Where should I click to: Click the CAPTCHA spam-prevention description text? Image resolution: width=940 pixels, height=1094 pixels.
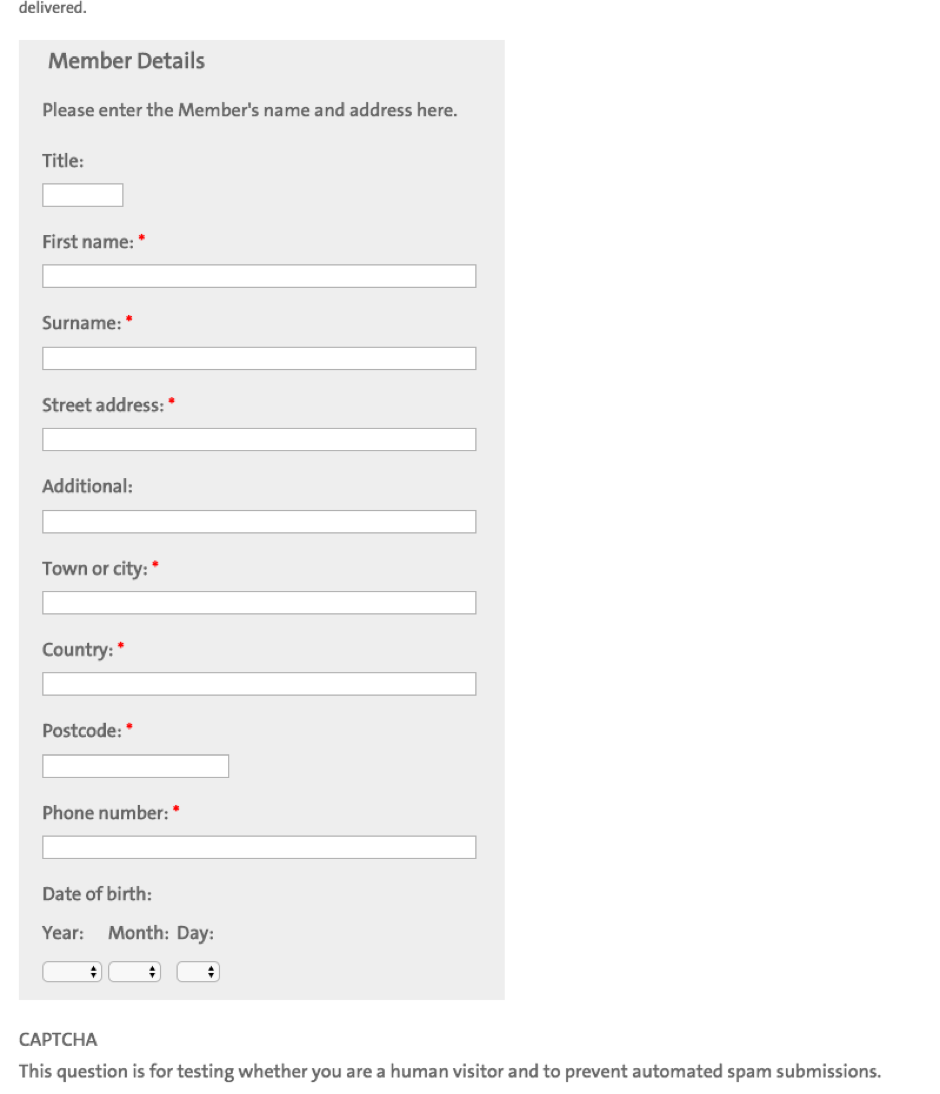coord(449,1071)
